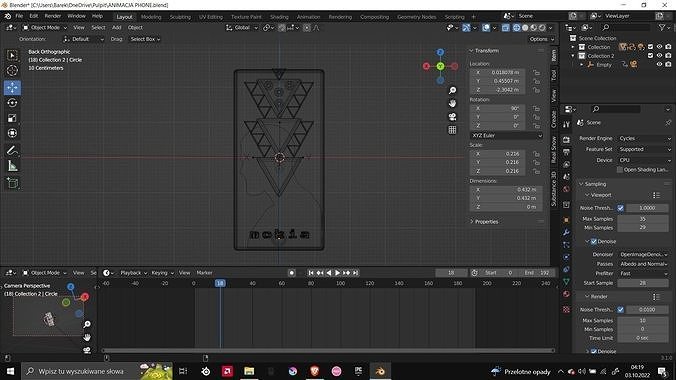Select the Measure tool
The height and width of the screenshot is (380, 676).
[x=12, y=166]
